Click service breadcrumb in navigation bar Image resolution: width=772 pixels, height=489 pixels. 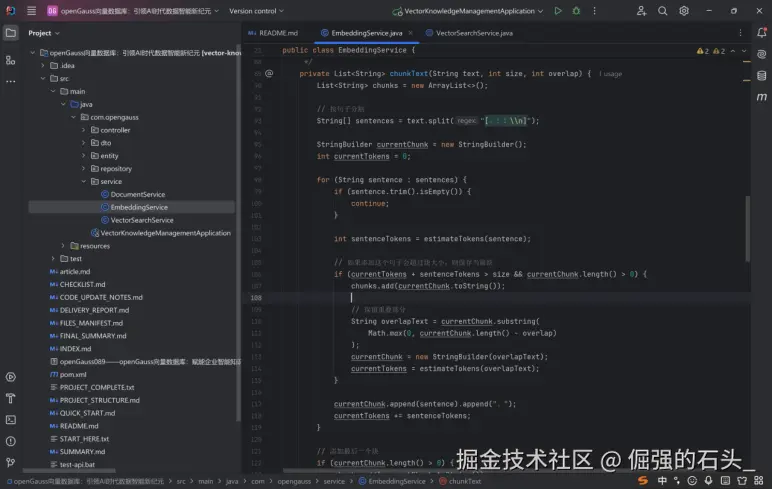click(x=334, y=481)
